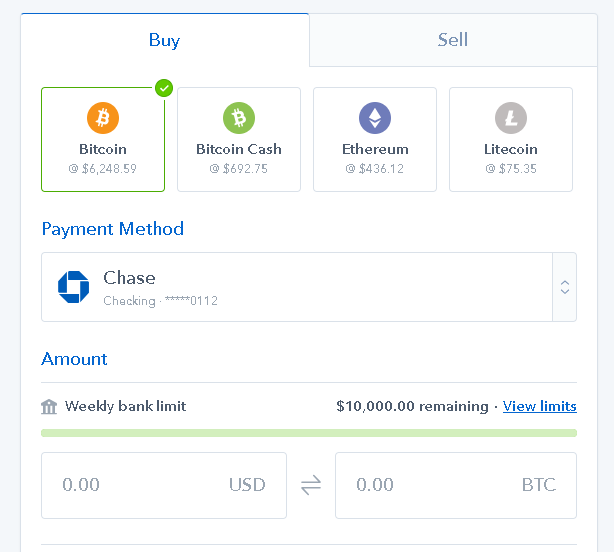Focus the USD amount input field
This screenshot has height=552, width=614.
pyautogui.click(x=164, y=485)
